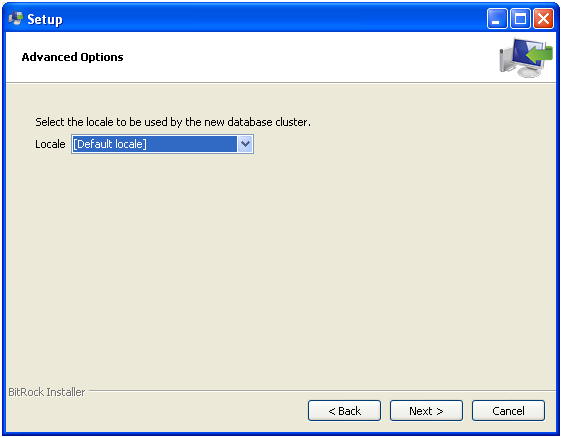
Task: Click the Advanced Options heading
Action: (x=72, y=57)
